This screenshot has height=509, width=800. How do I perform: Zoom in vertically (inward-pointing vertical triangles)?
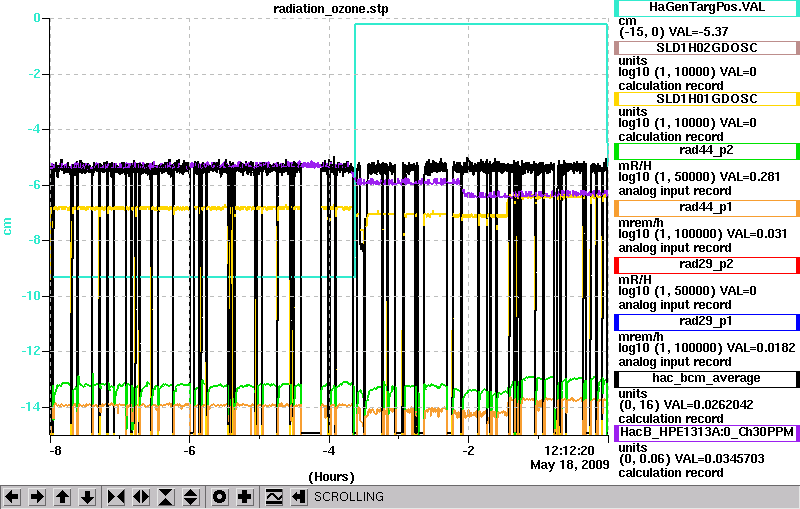166,497
